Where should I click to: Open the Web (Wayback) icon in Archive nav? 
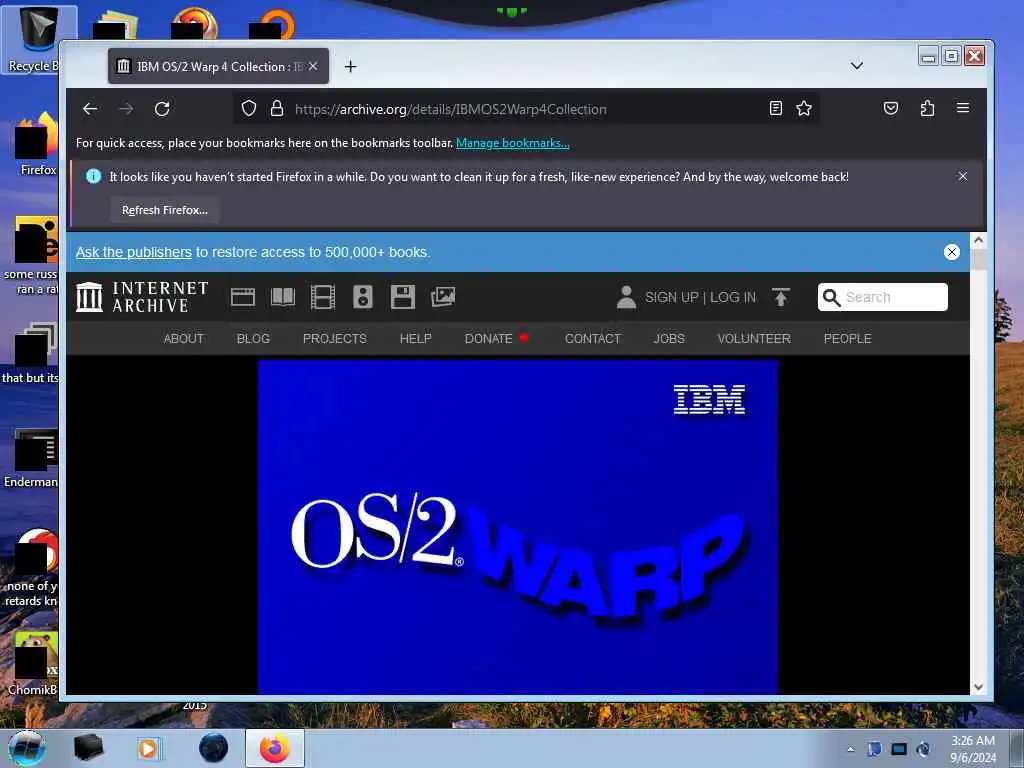point(243,297)
